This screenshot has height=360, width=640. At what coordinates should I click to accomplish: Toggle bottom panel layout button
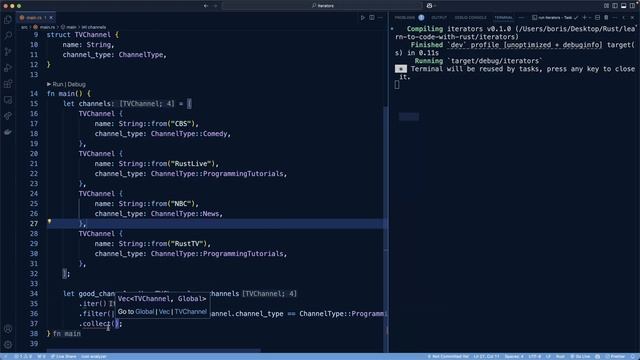pos(624,6)
